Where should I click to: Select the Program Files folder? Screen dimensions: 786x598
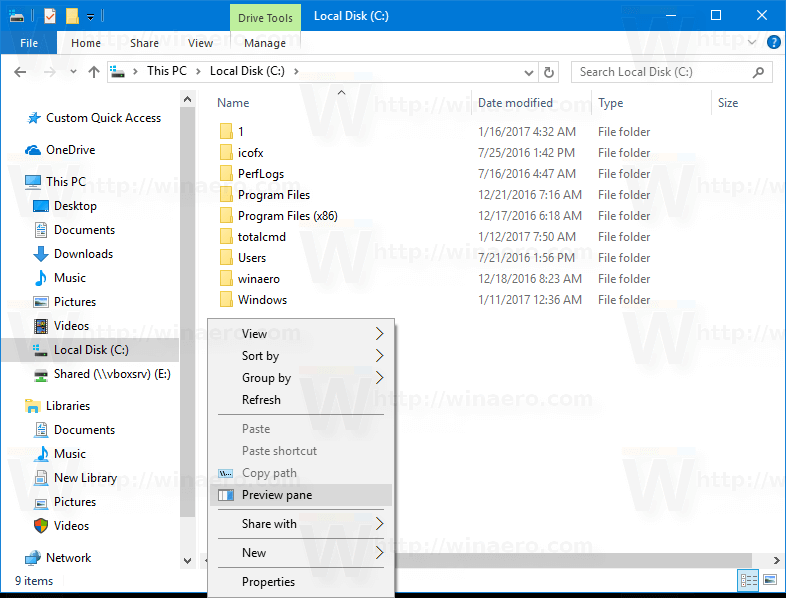point(265,194)
